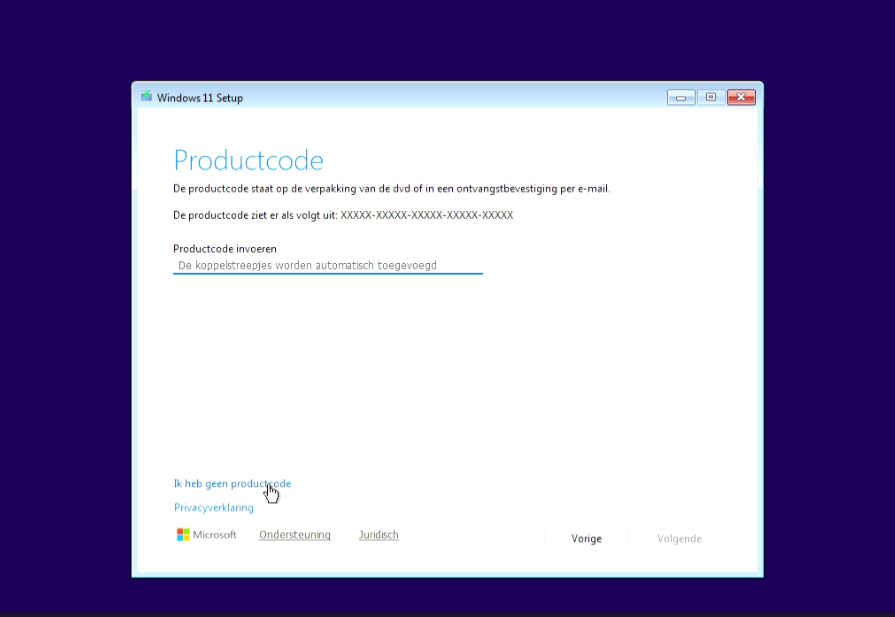The width and height of the screenshot is (895, 617).
Task: Close the Windows 11 Setup dialog
Action: click(741, 98)
